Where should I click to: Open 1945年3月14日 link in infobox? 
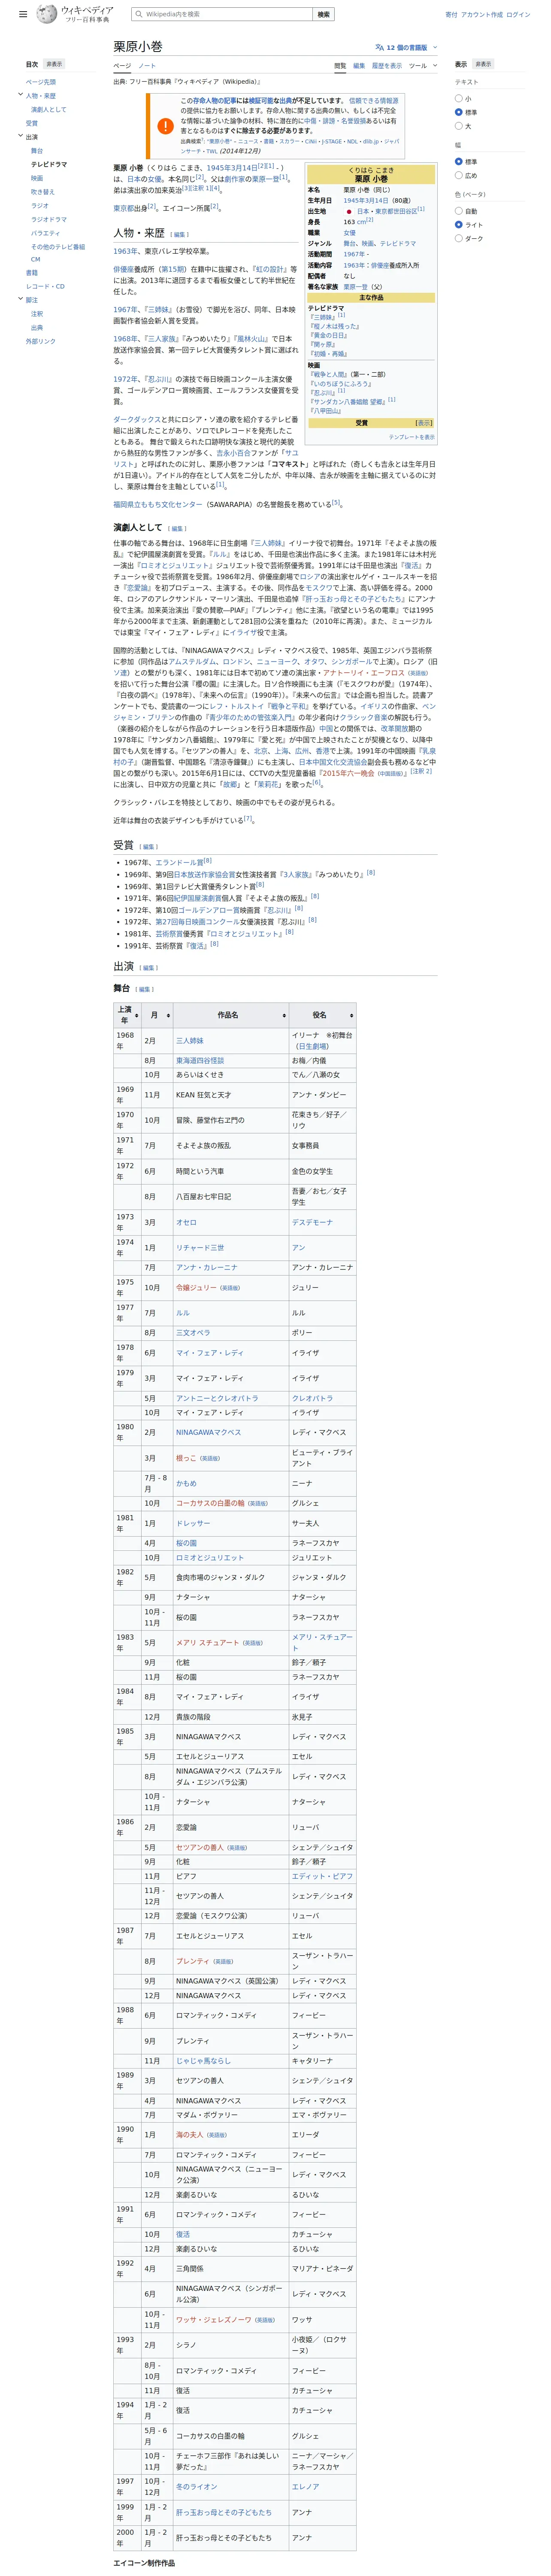(x=366, y=200)
